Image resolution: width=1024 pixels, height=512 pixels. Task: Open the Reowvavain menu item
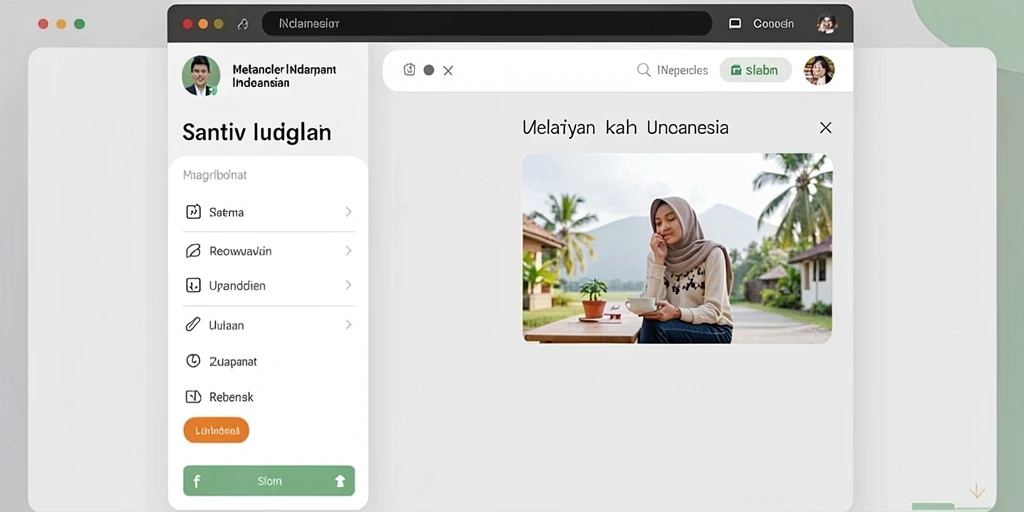(x=268, y=251)
